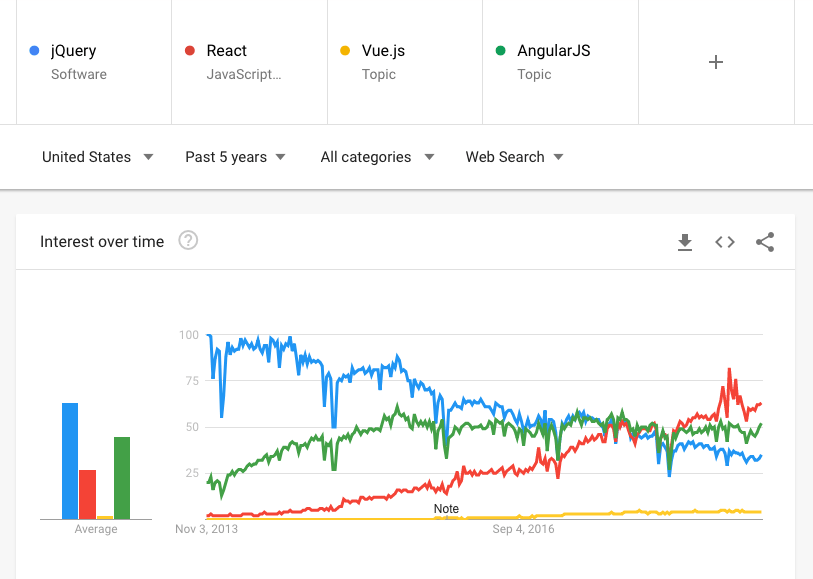Add a new comparison term with the plus icon

pyautogui.click(x=715, y=62)
